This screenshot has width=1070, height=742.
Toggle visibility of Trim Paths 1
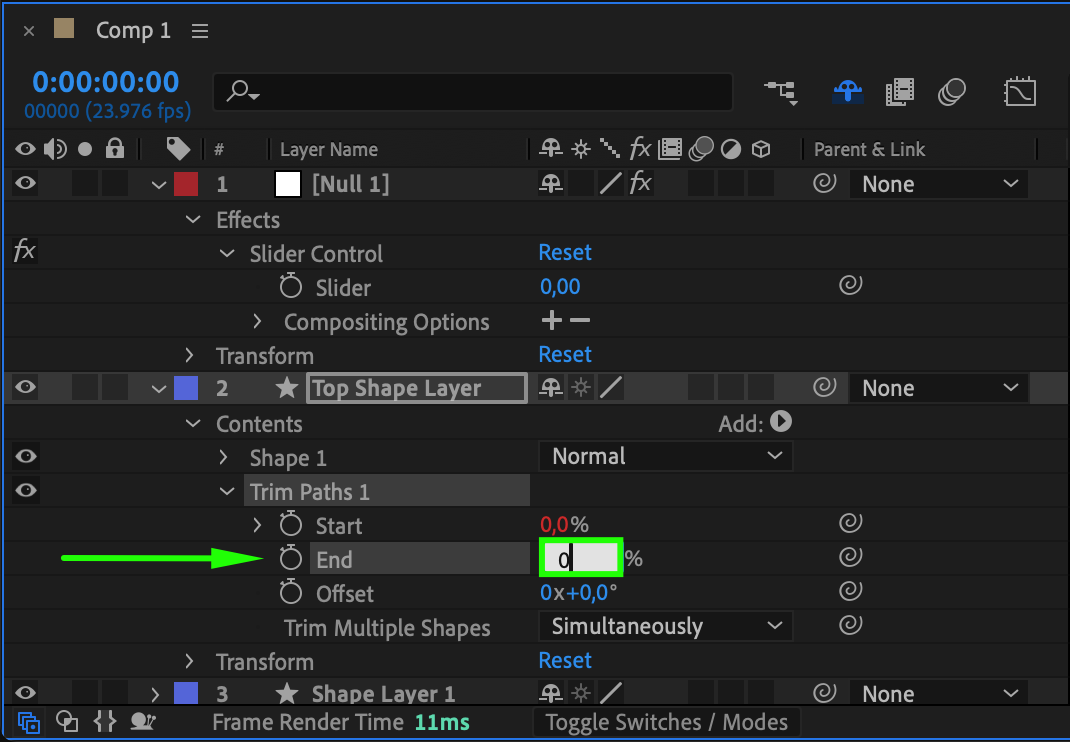26,490
